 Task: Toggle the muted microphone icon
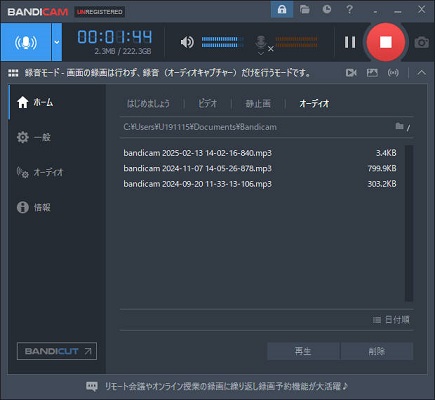[261, 43]
